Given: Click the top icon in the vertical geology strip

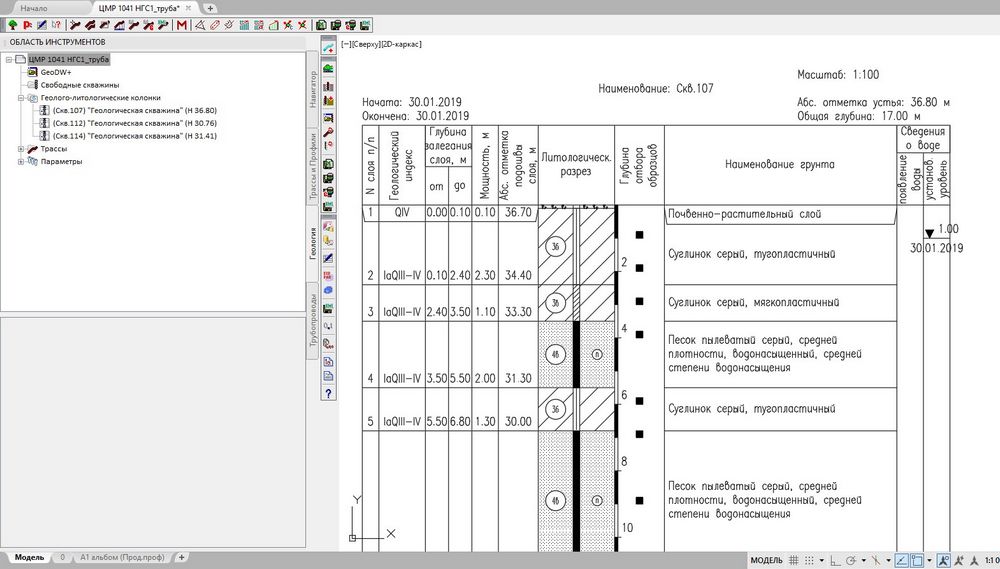Looking at the screenshot, I should 329,47.
